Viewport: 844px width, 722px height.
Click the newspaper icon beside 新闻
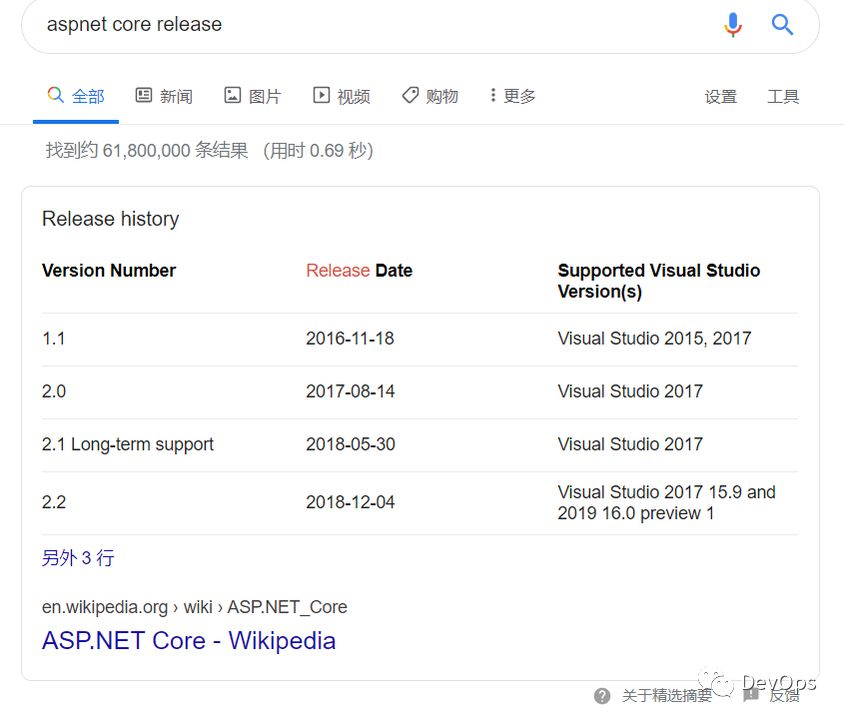pos(143,95)
